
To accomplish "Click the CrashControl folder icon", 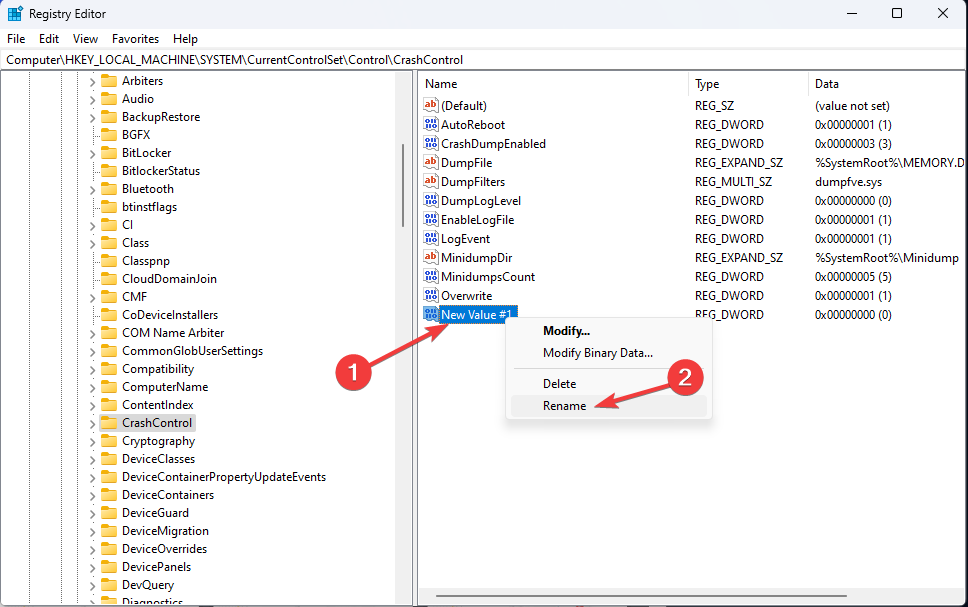I will pyautogui.click(x=109, y=423).
